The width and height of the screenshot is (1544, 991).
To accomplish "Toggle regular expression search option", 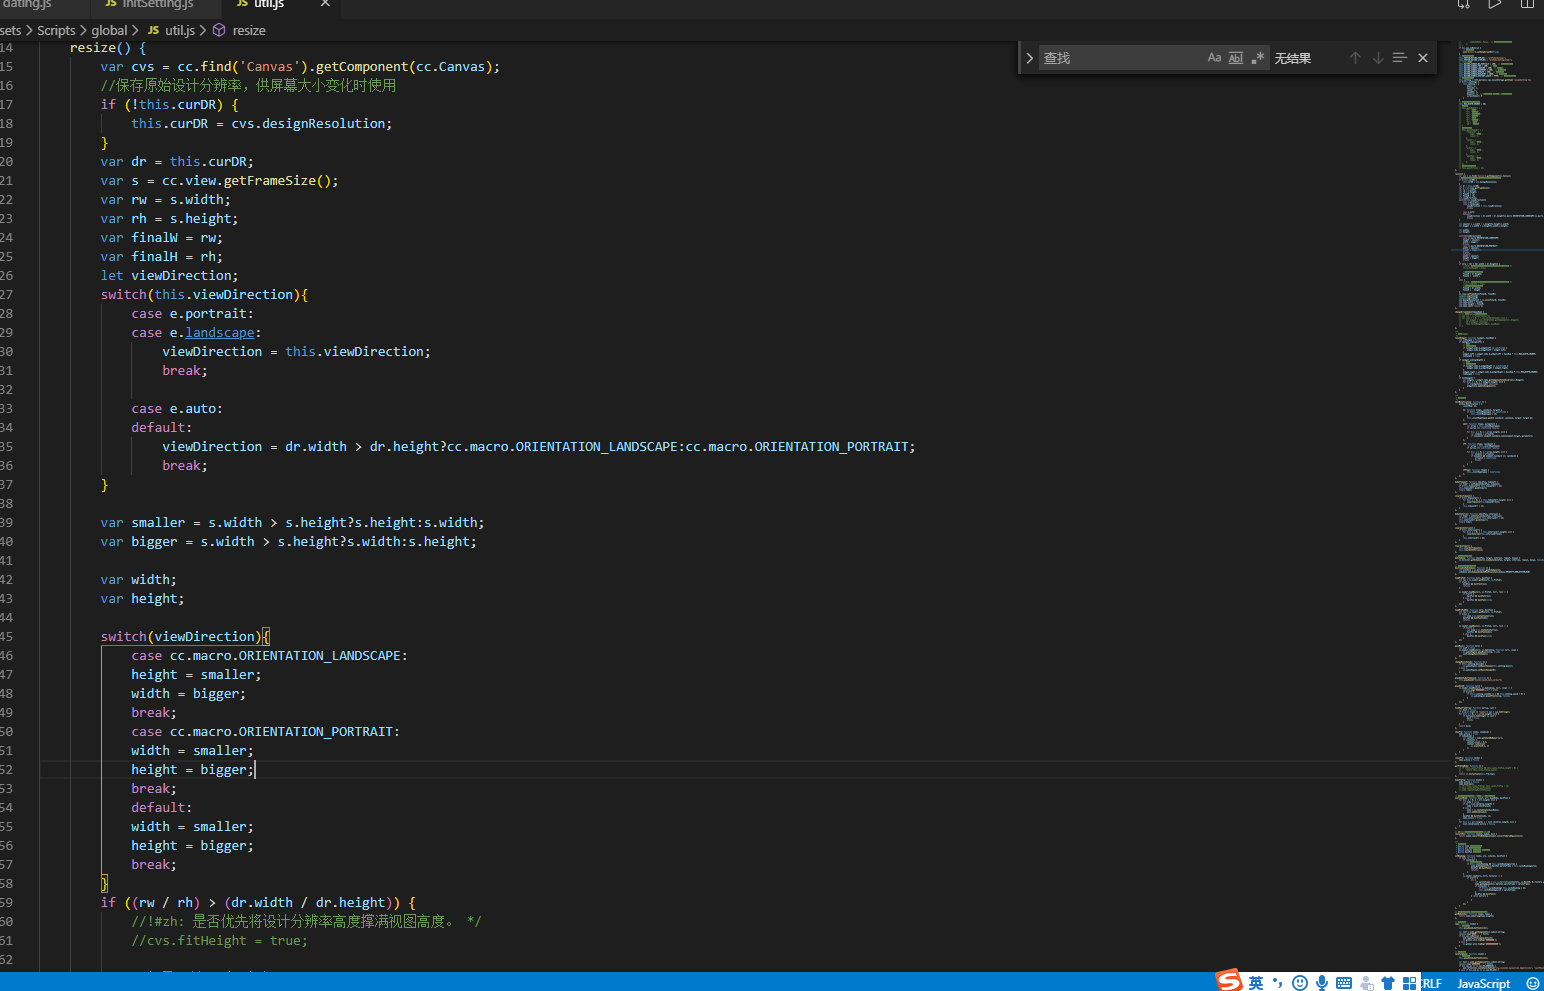I will point(1258,58).
